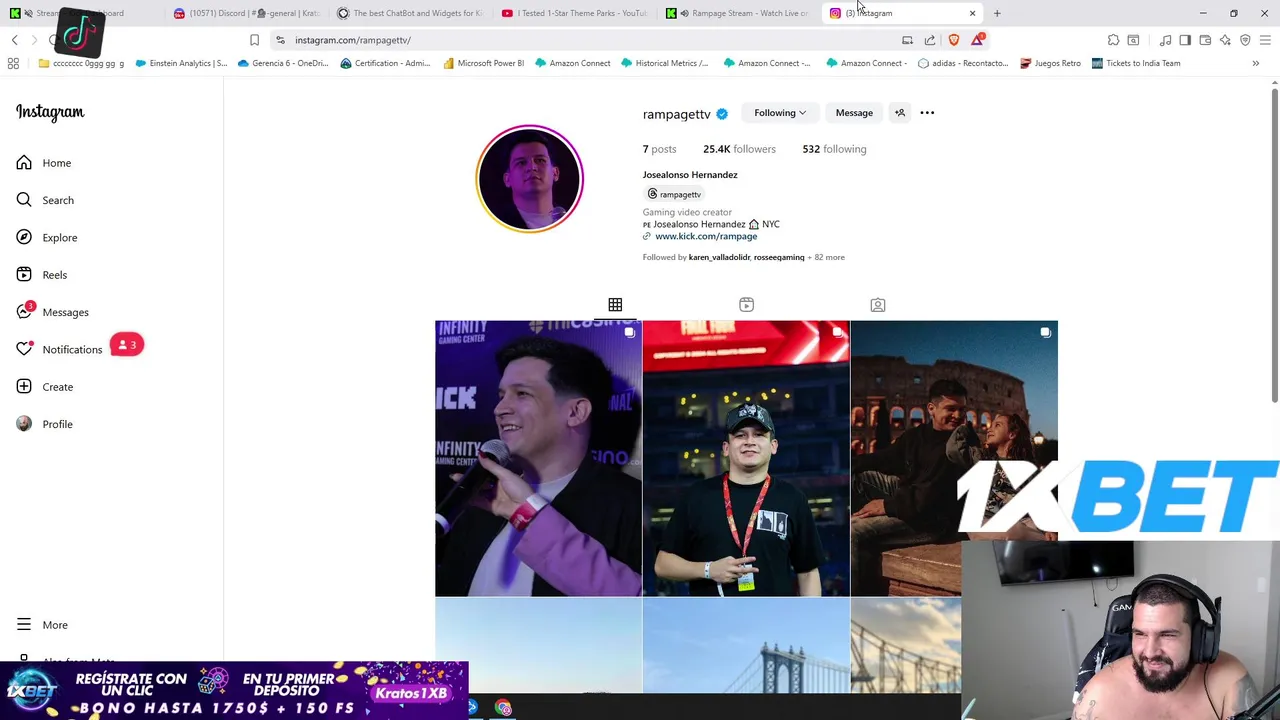Open the rampagettv Threads badge

click(674, 194)
